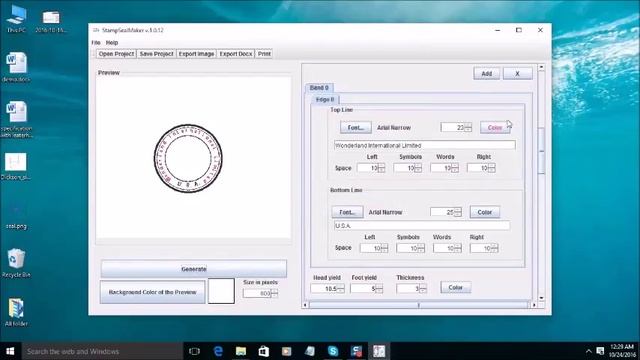This screenshot has height=360, width=640.
Task: Click the Save Project toolbar button
Action: [x=157, y=54]
